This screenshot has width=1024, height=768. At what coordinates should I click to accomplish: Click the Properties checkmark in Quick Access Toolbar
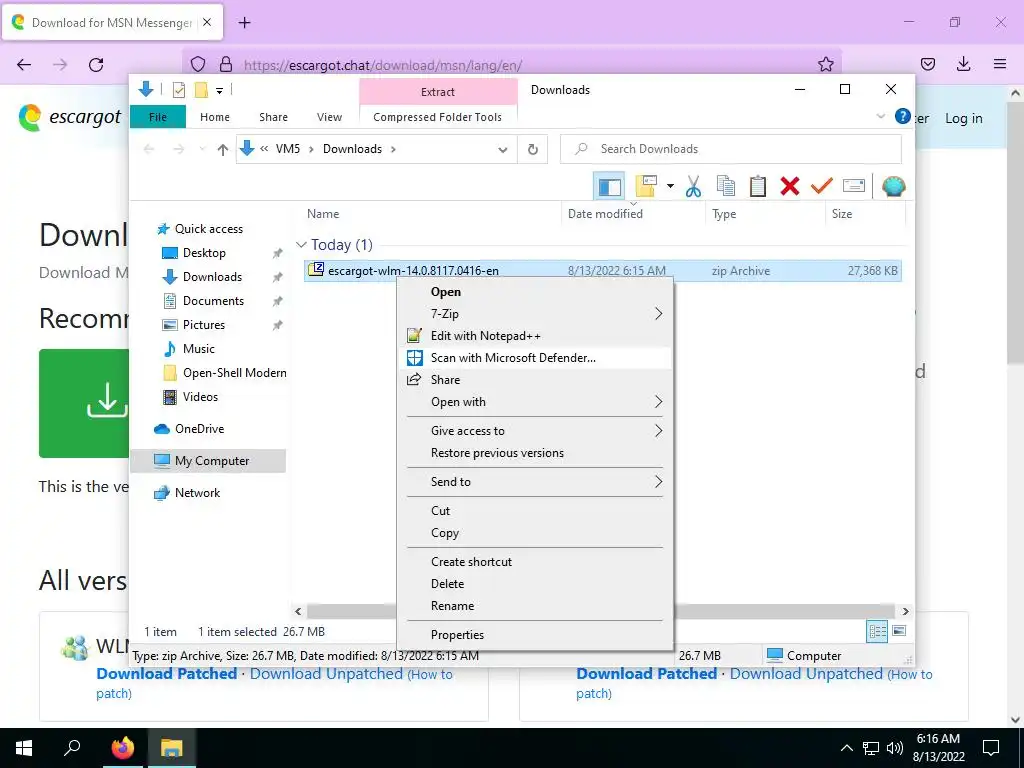(178, 90)
